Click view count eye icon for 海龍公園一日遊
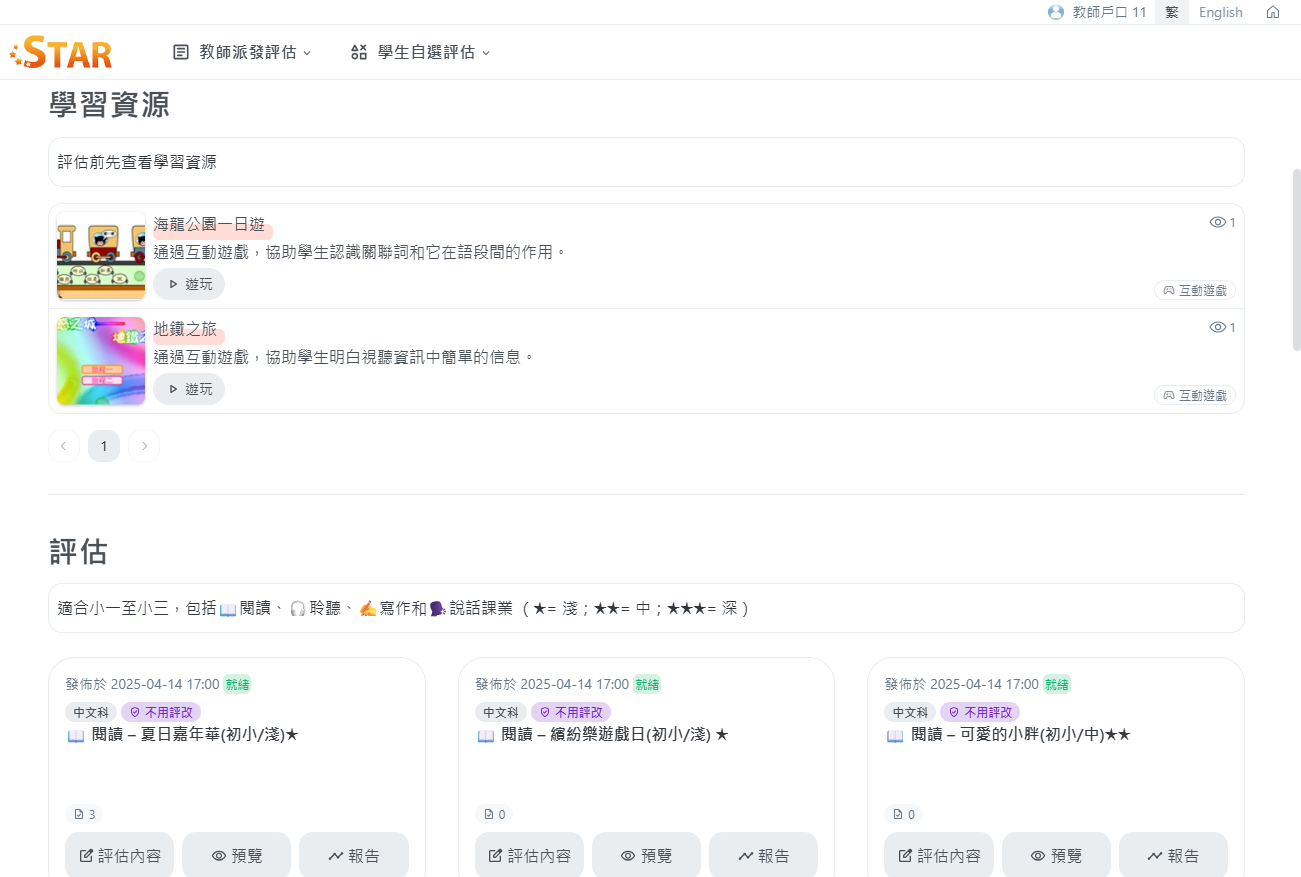The width and height of the screenshot is (1301, 877). (1217, 222)
